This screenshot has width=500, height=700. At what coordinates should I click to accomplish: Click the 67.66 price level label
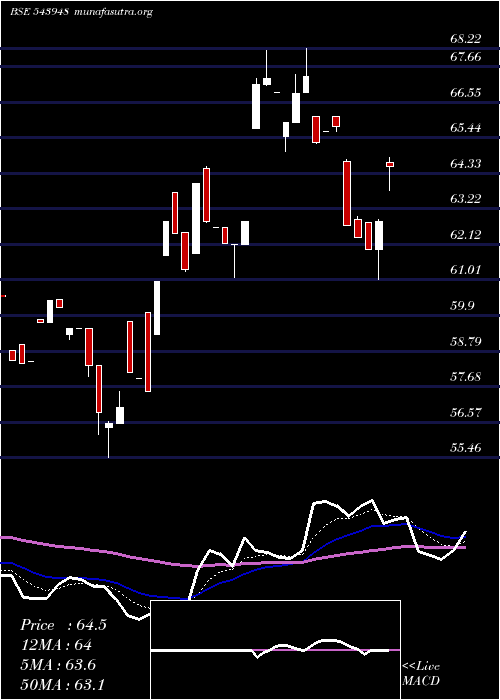(x=466, y=57)
